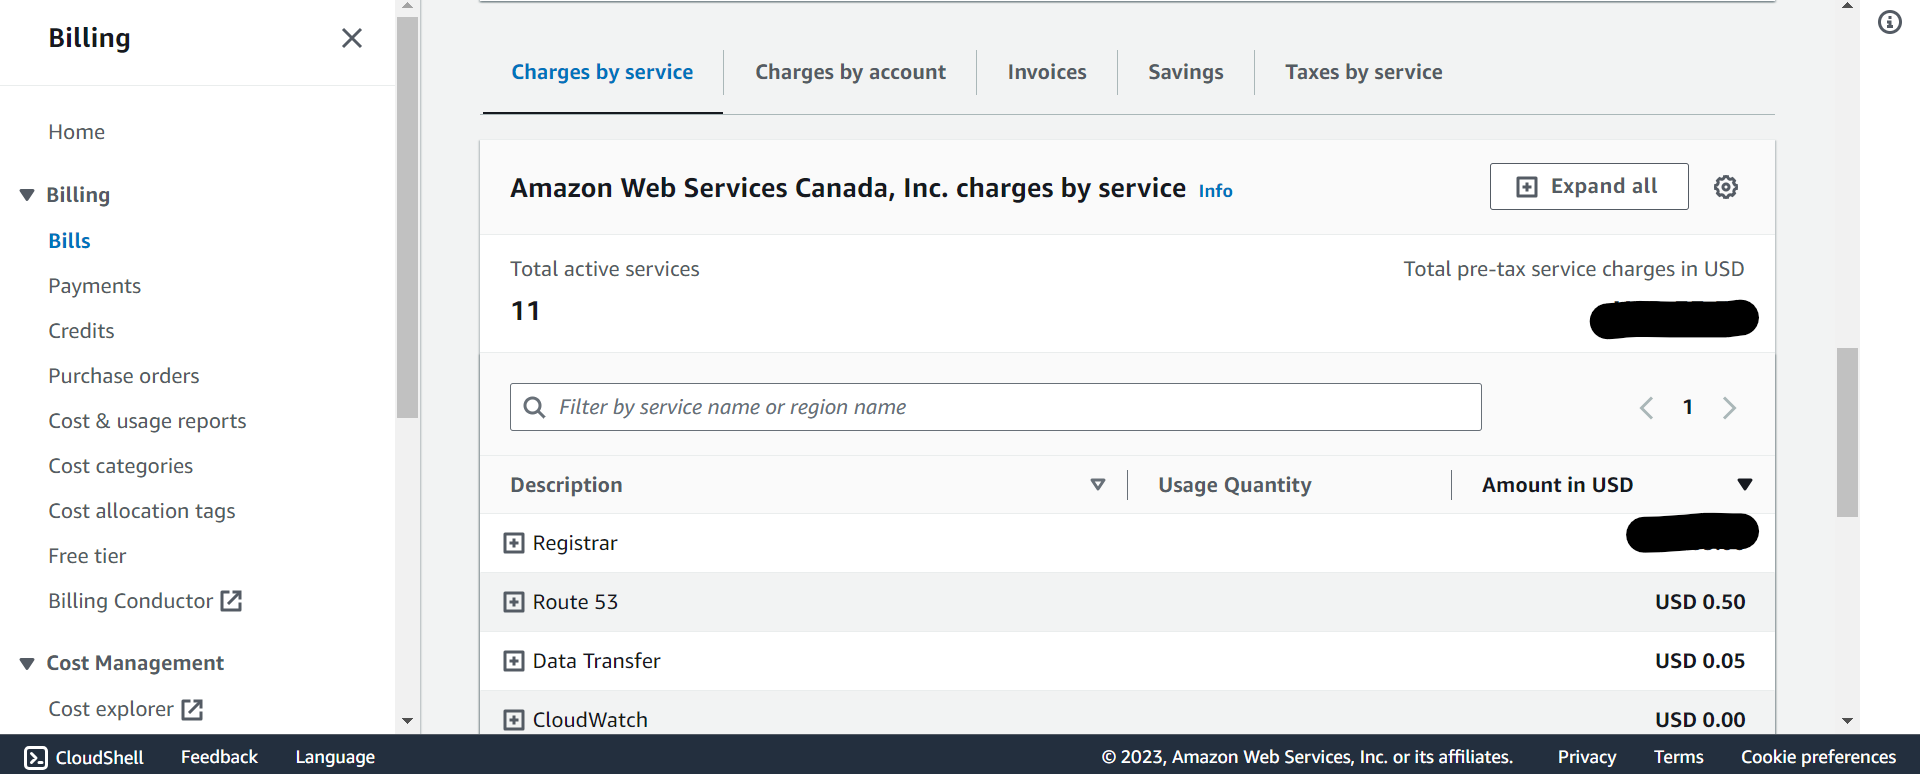Screen dimensions: 1920x774
Task: Expand the Registrar service row
Action: tap(514, 543)
